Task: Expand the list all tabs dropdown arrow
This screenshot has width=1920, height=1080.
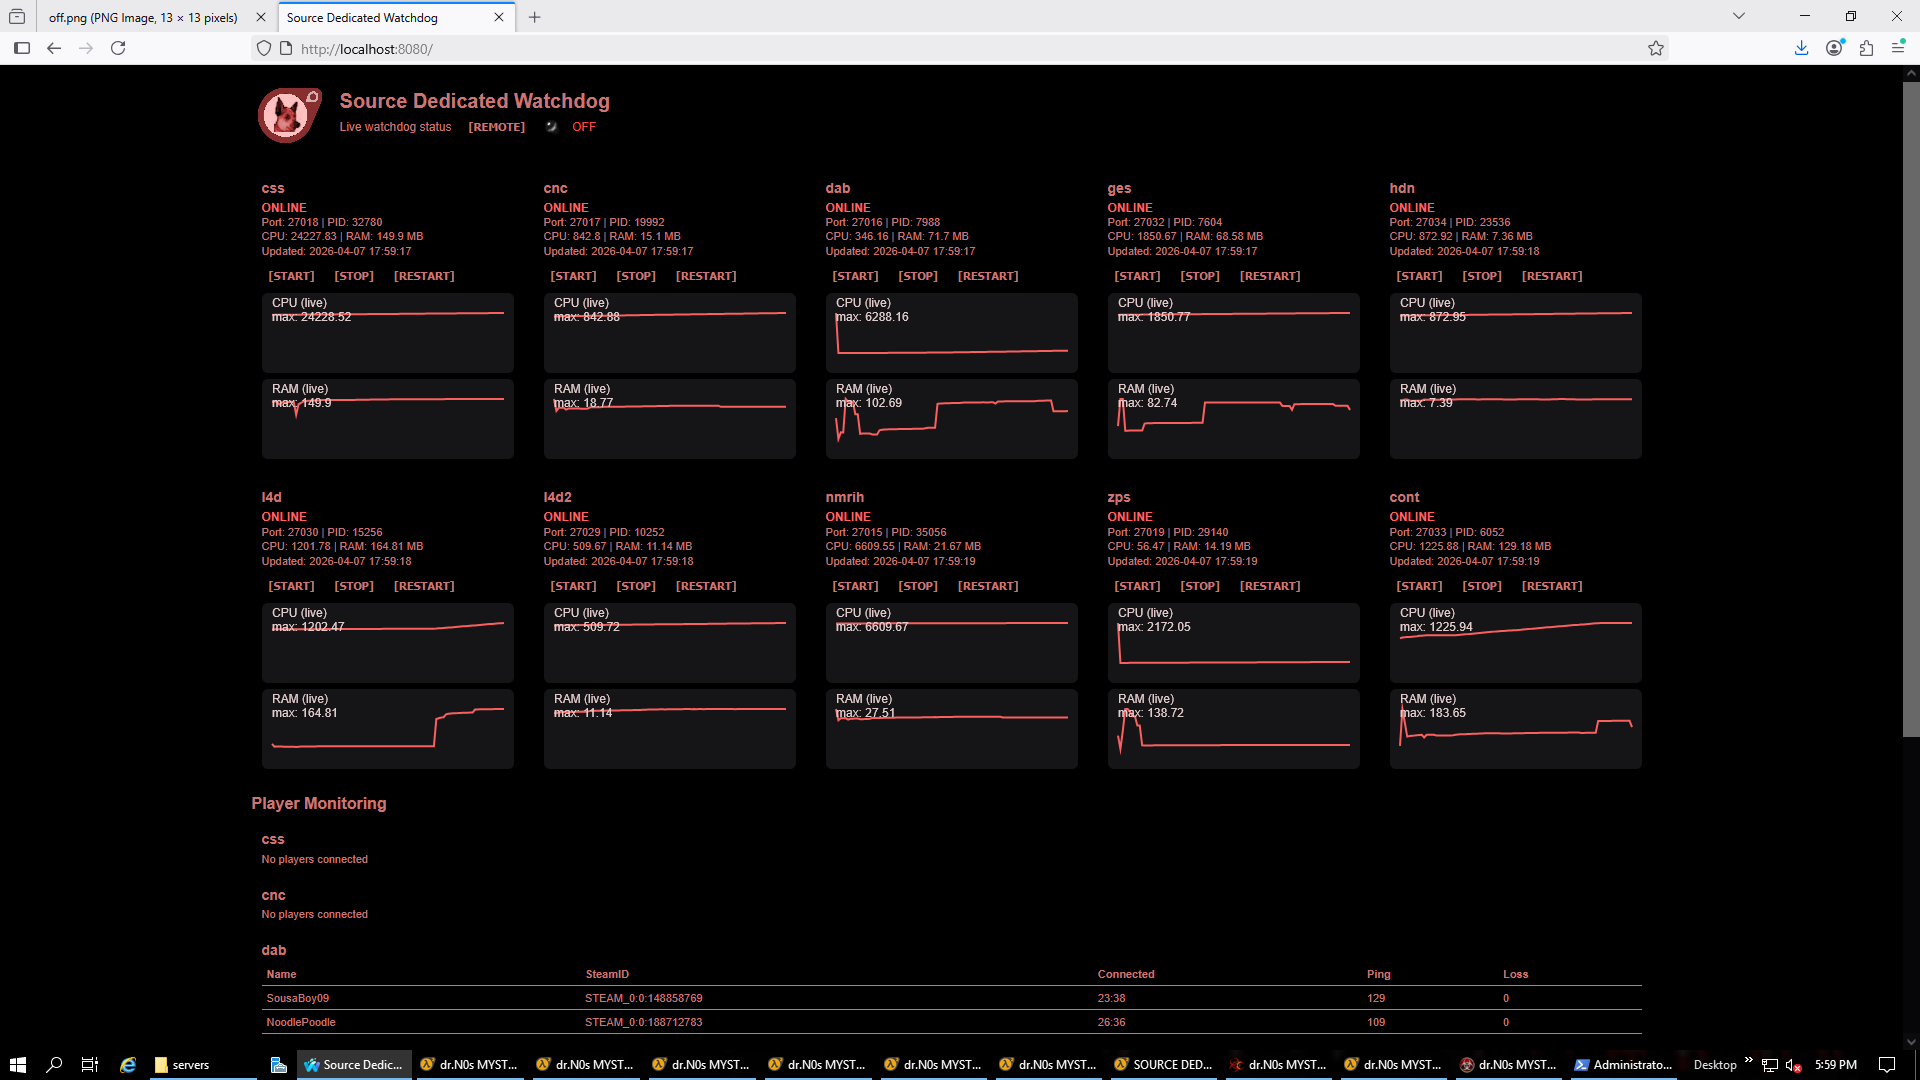Action: pos(1739,16)
